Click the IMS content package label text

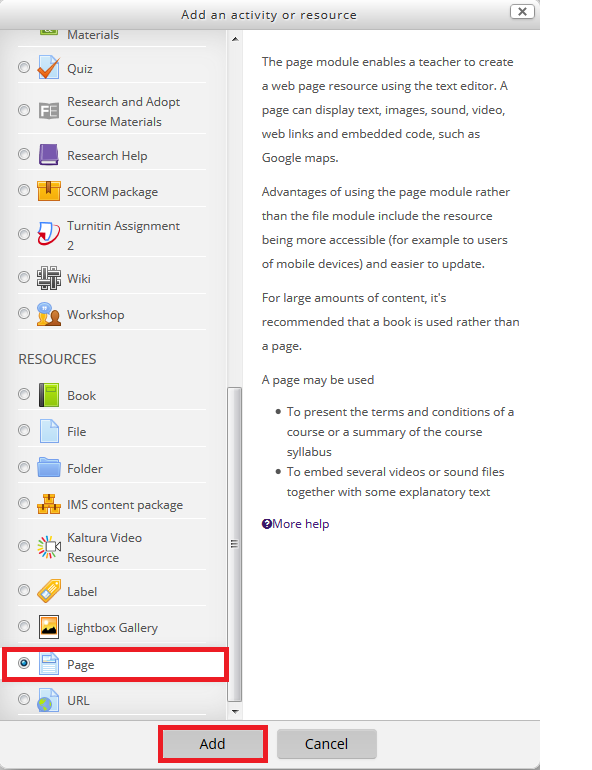[125, 505]
